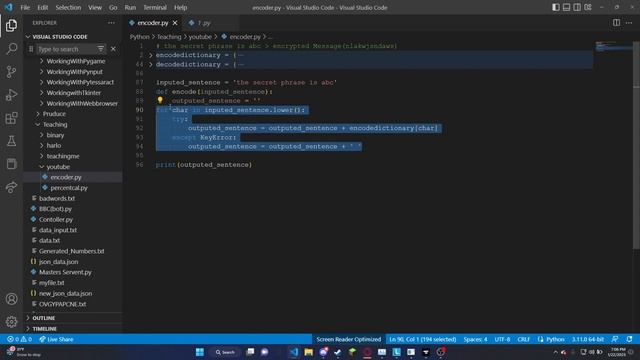Open the Search view icon
The image size is (640, 360).
[x=11, y=49]
